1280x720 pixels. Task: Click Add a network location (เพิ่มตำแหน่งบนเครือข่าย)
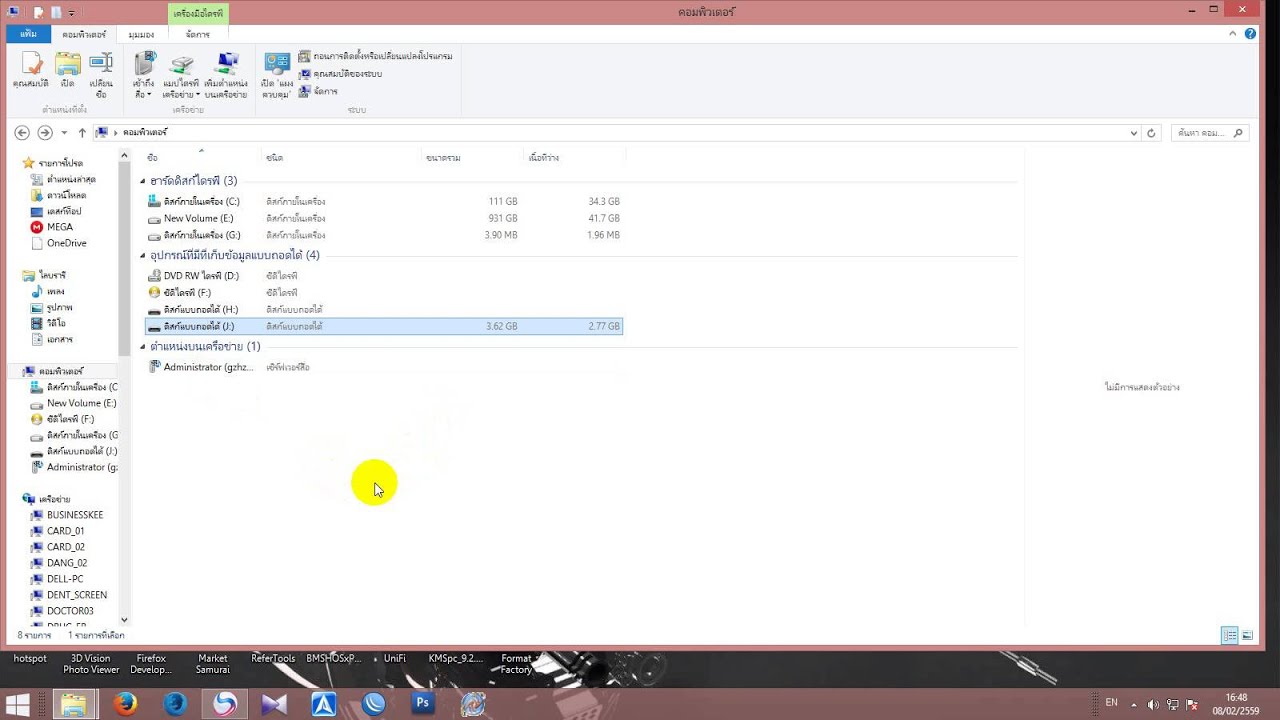(226, 75)
